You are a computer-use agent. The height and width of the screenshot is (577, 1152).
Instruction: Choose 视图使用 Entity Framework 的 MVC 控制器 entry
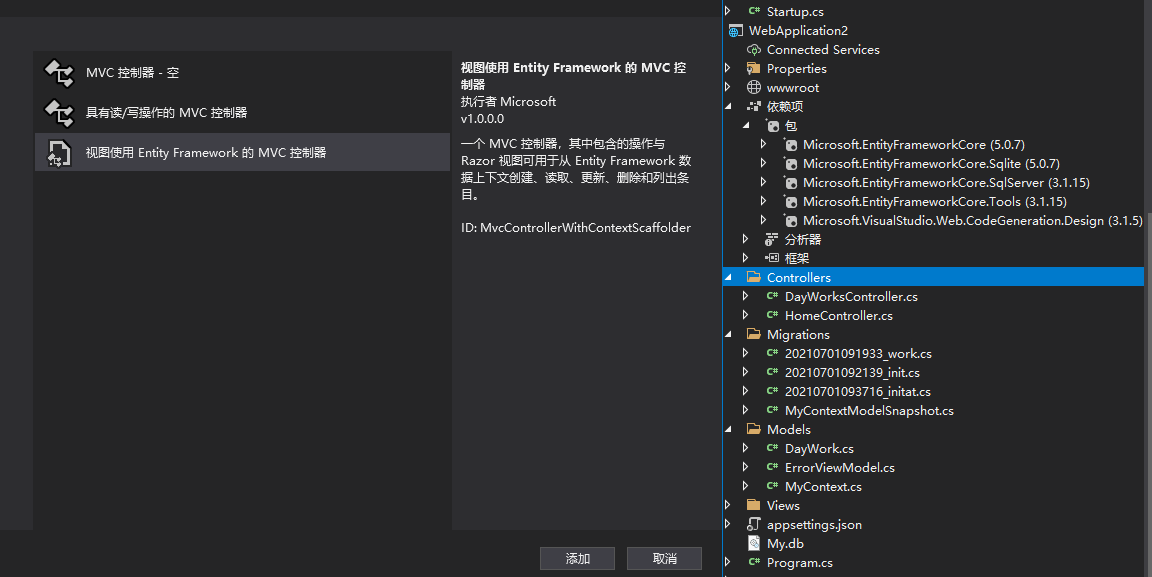click(x=242, y=152)
